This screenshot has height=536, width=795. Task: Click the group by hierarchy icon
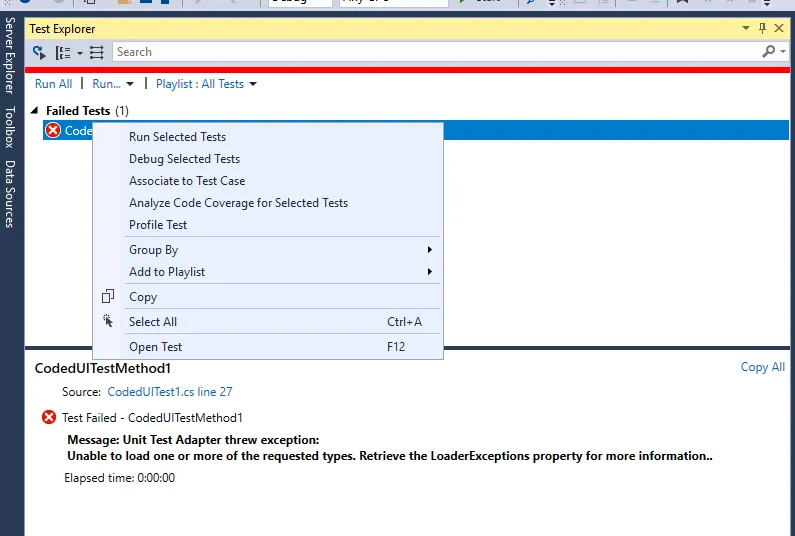click(x=63, y=52)
